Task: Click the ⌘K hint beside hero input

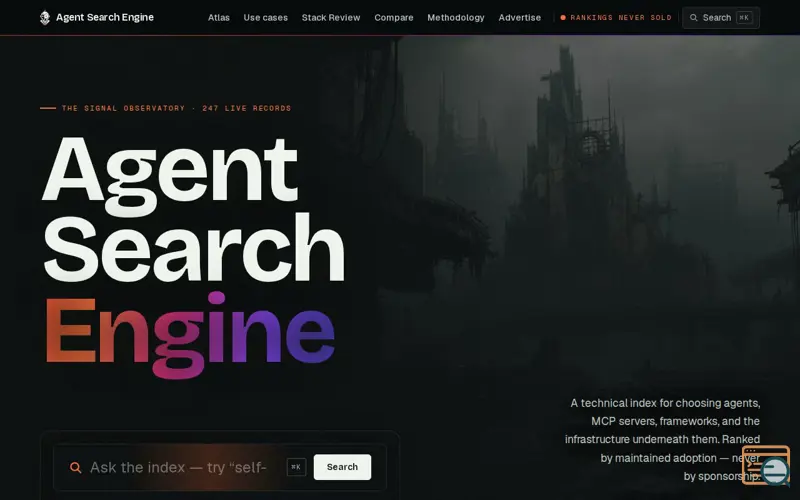Action: pyautogui.click(x=296, y=467)
